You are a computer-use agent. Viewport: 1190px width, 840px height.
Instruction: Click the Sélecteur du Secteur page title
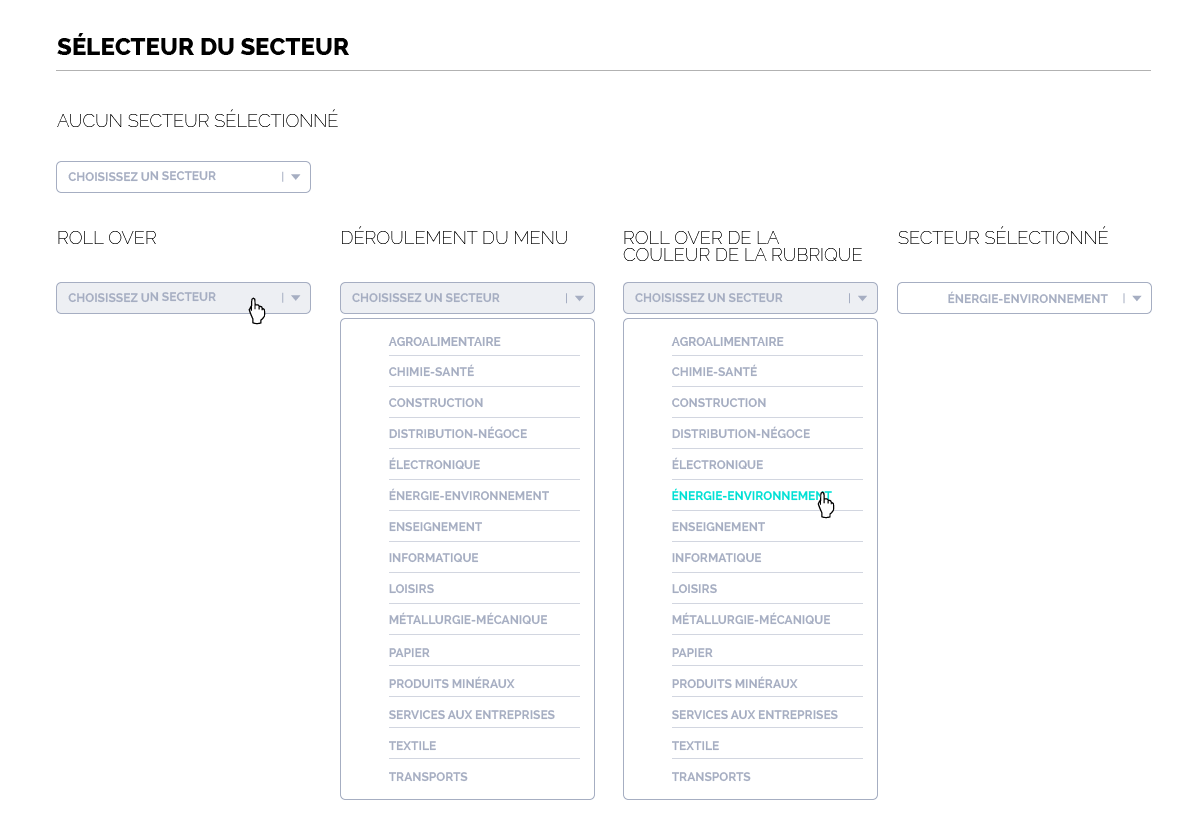click(203, 46)
